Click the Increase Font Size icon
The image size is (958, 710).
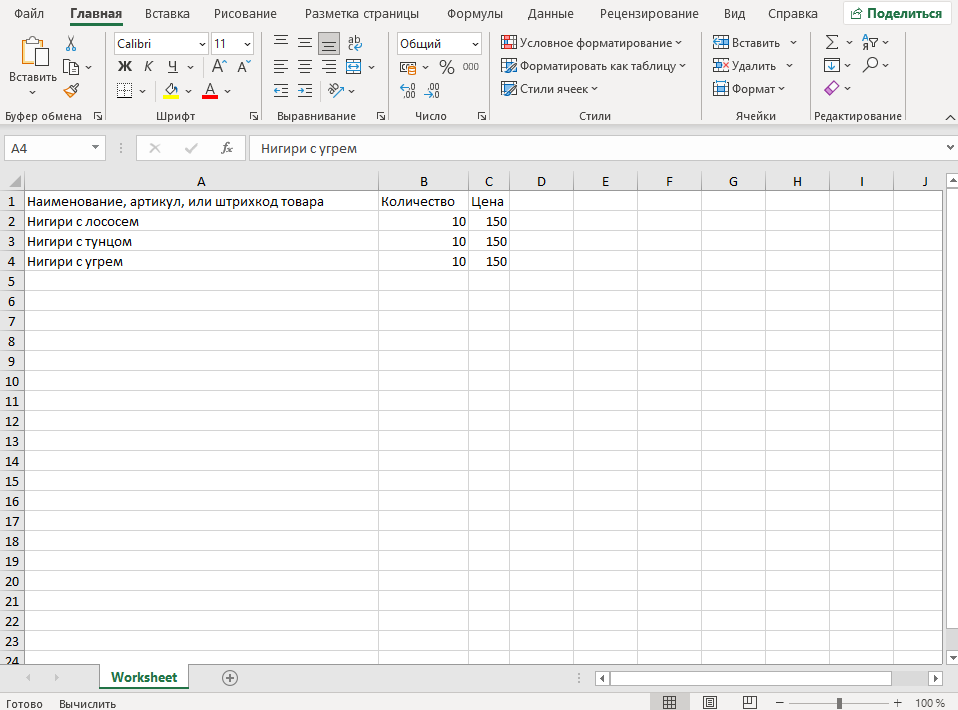(220, 67)
